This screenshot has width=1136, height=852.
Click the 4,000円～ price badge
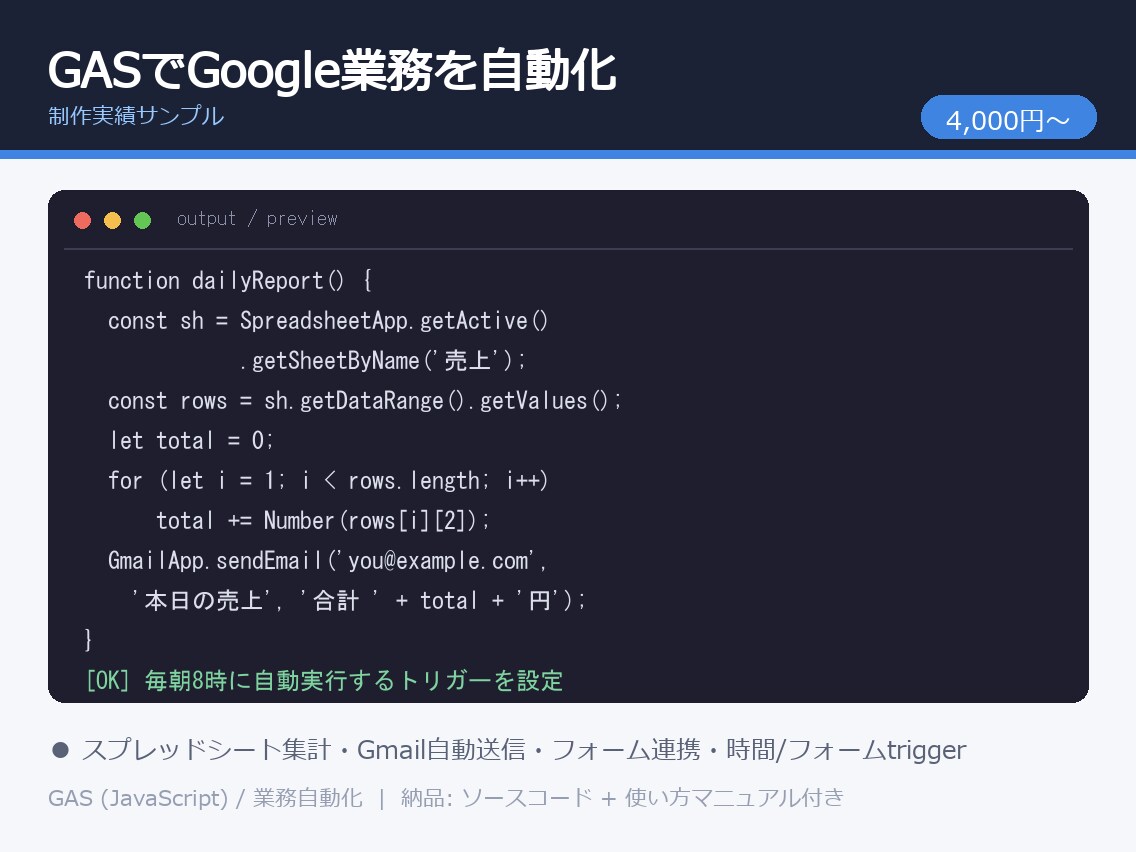pyautogui.click(x=1008, y=117)
